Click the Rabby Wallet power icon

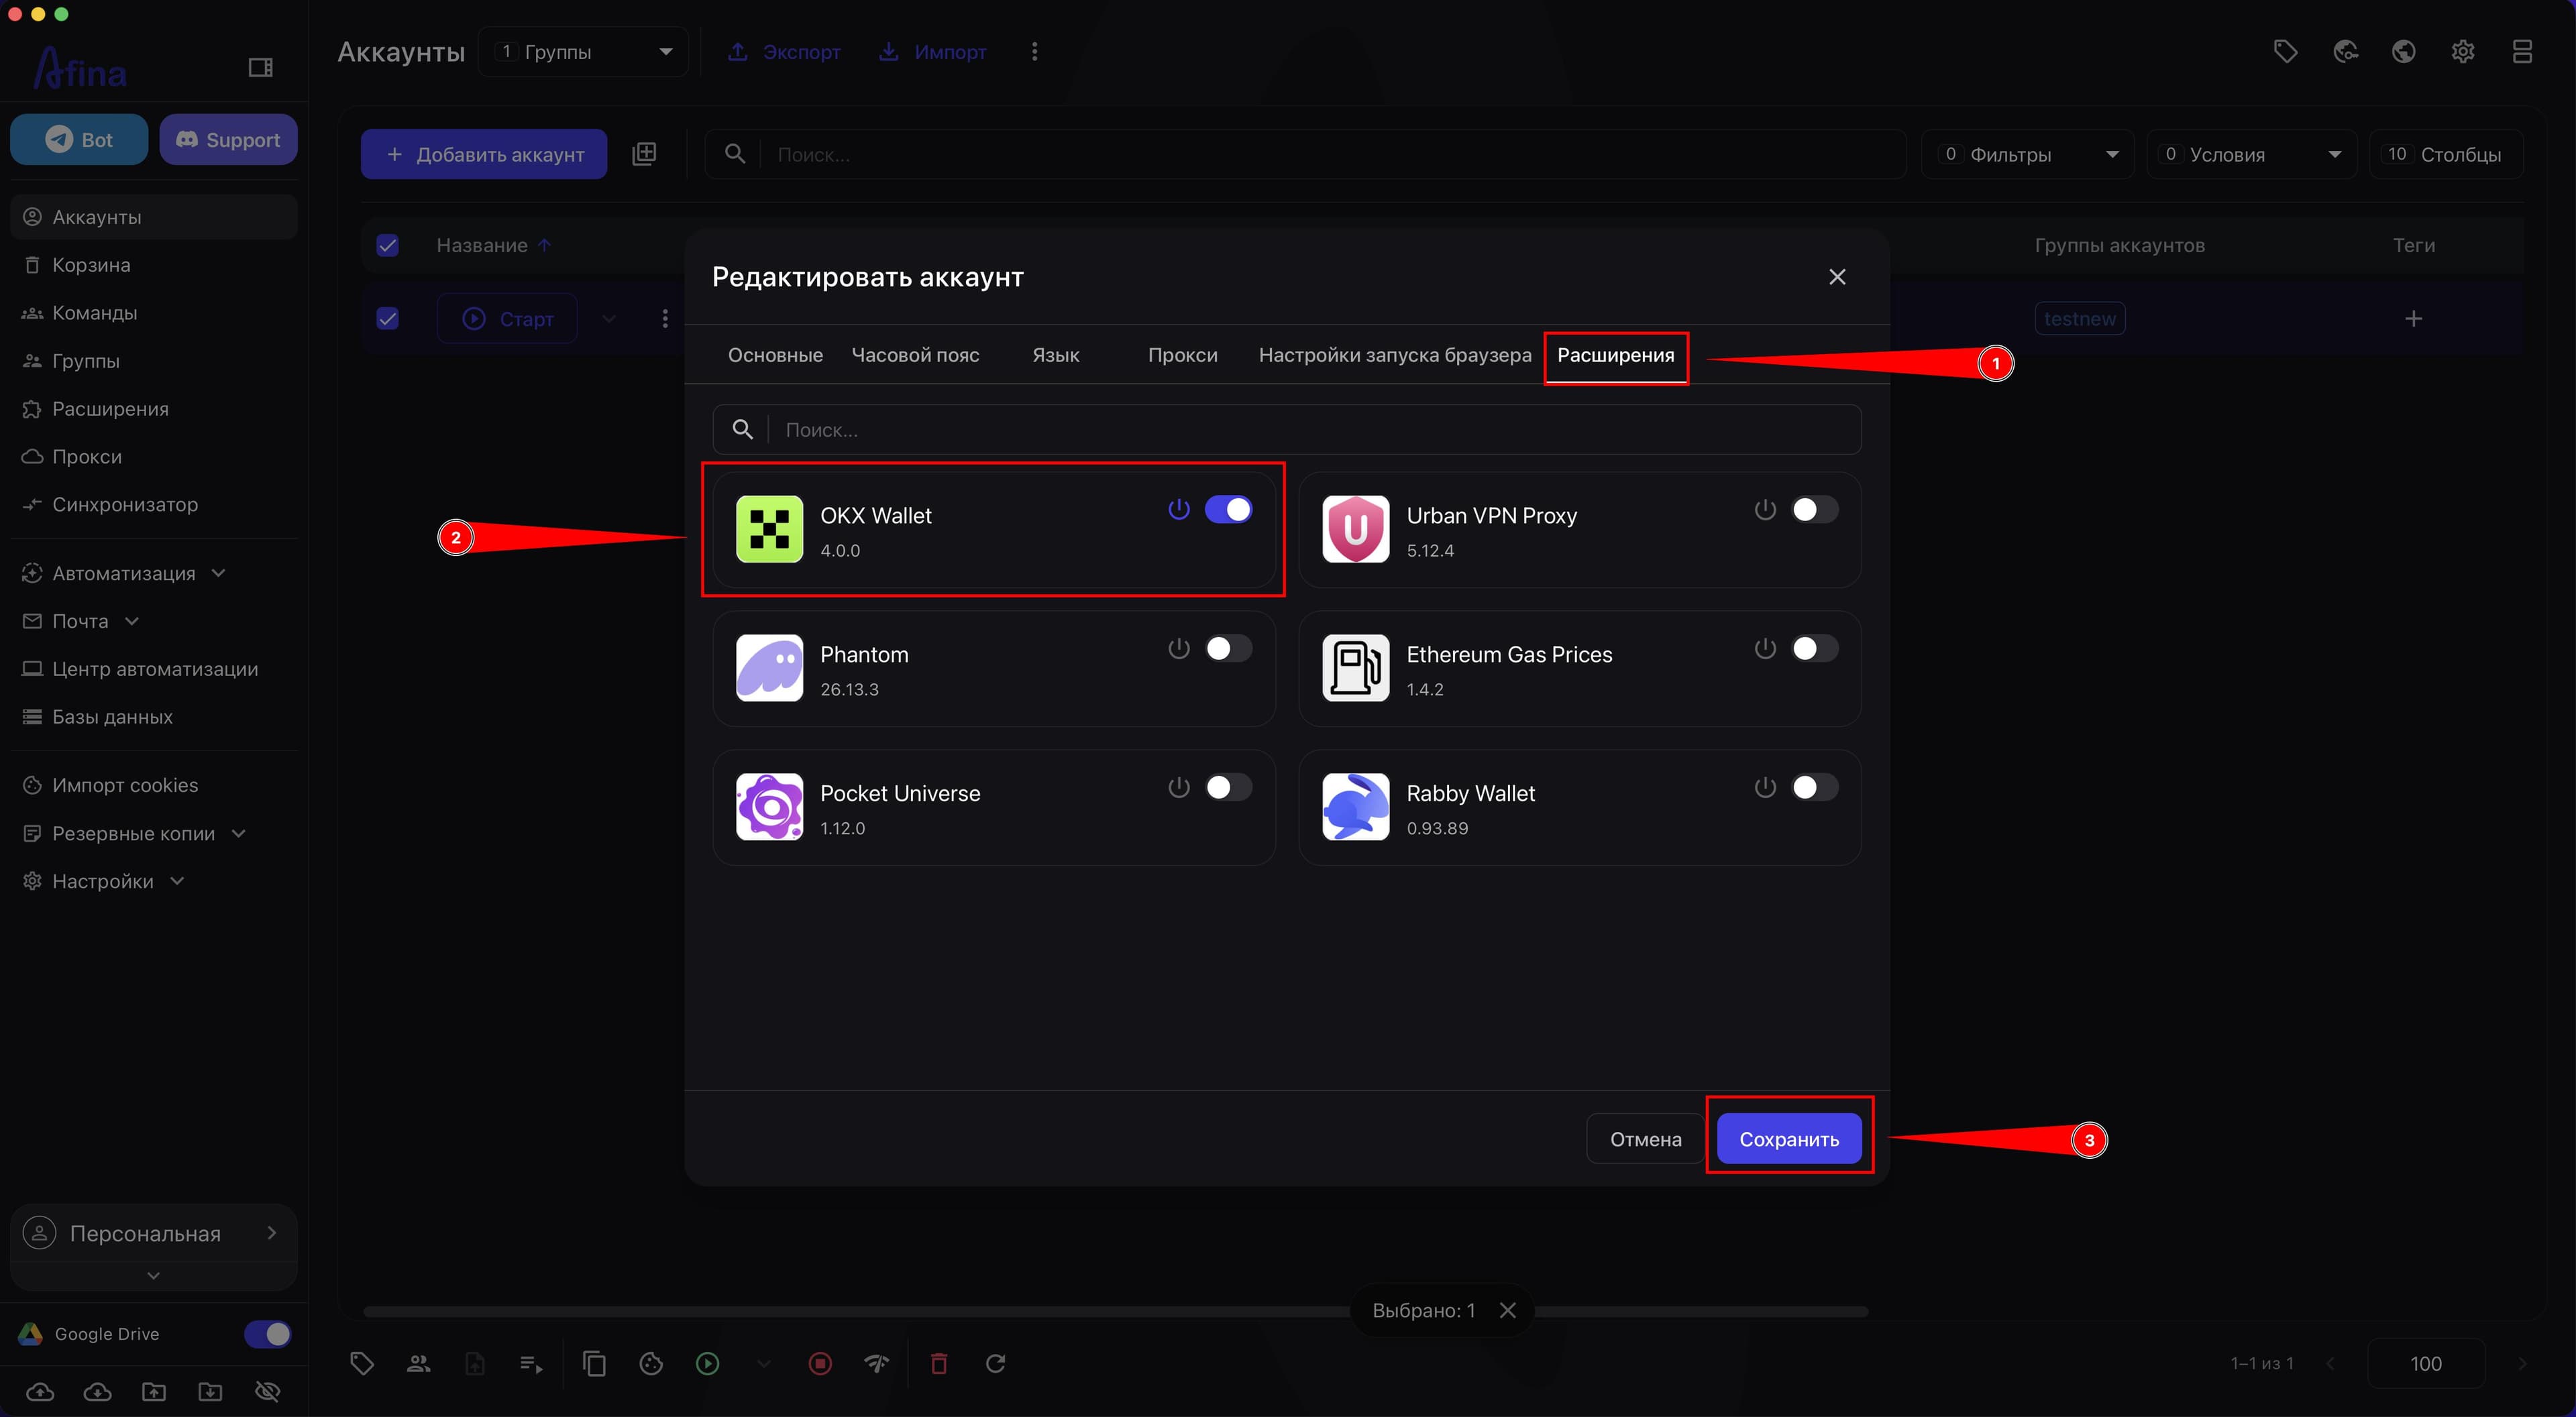(x=1765, y=788)
